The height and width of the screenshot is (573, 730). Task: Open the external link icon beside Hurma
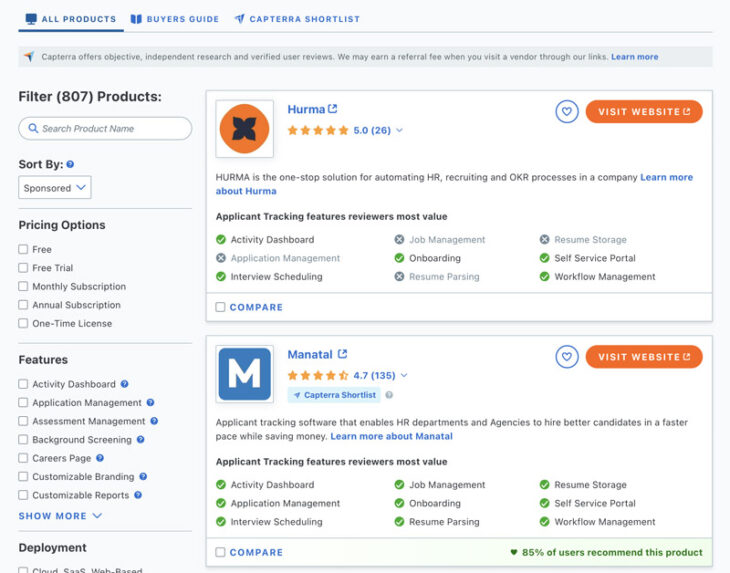[x=333, y=109]
